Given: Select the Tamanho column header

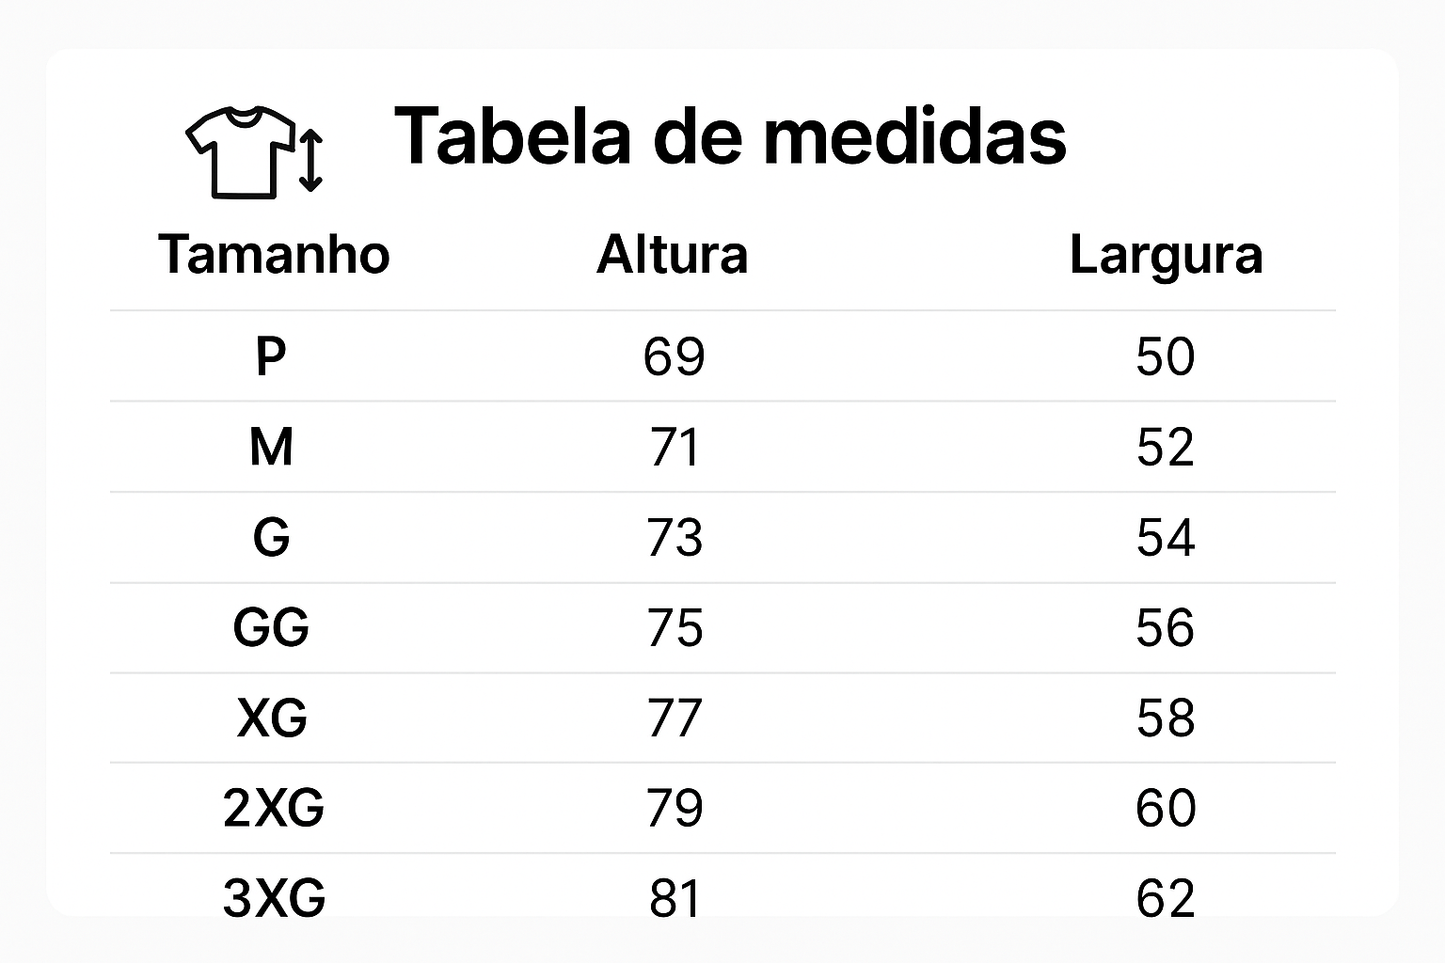Looking at the screenshot, I should point(273,254).
